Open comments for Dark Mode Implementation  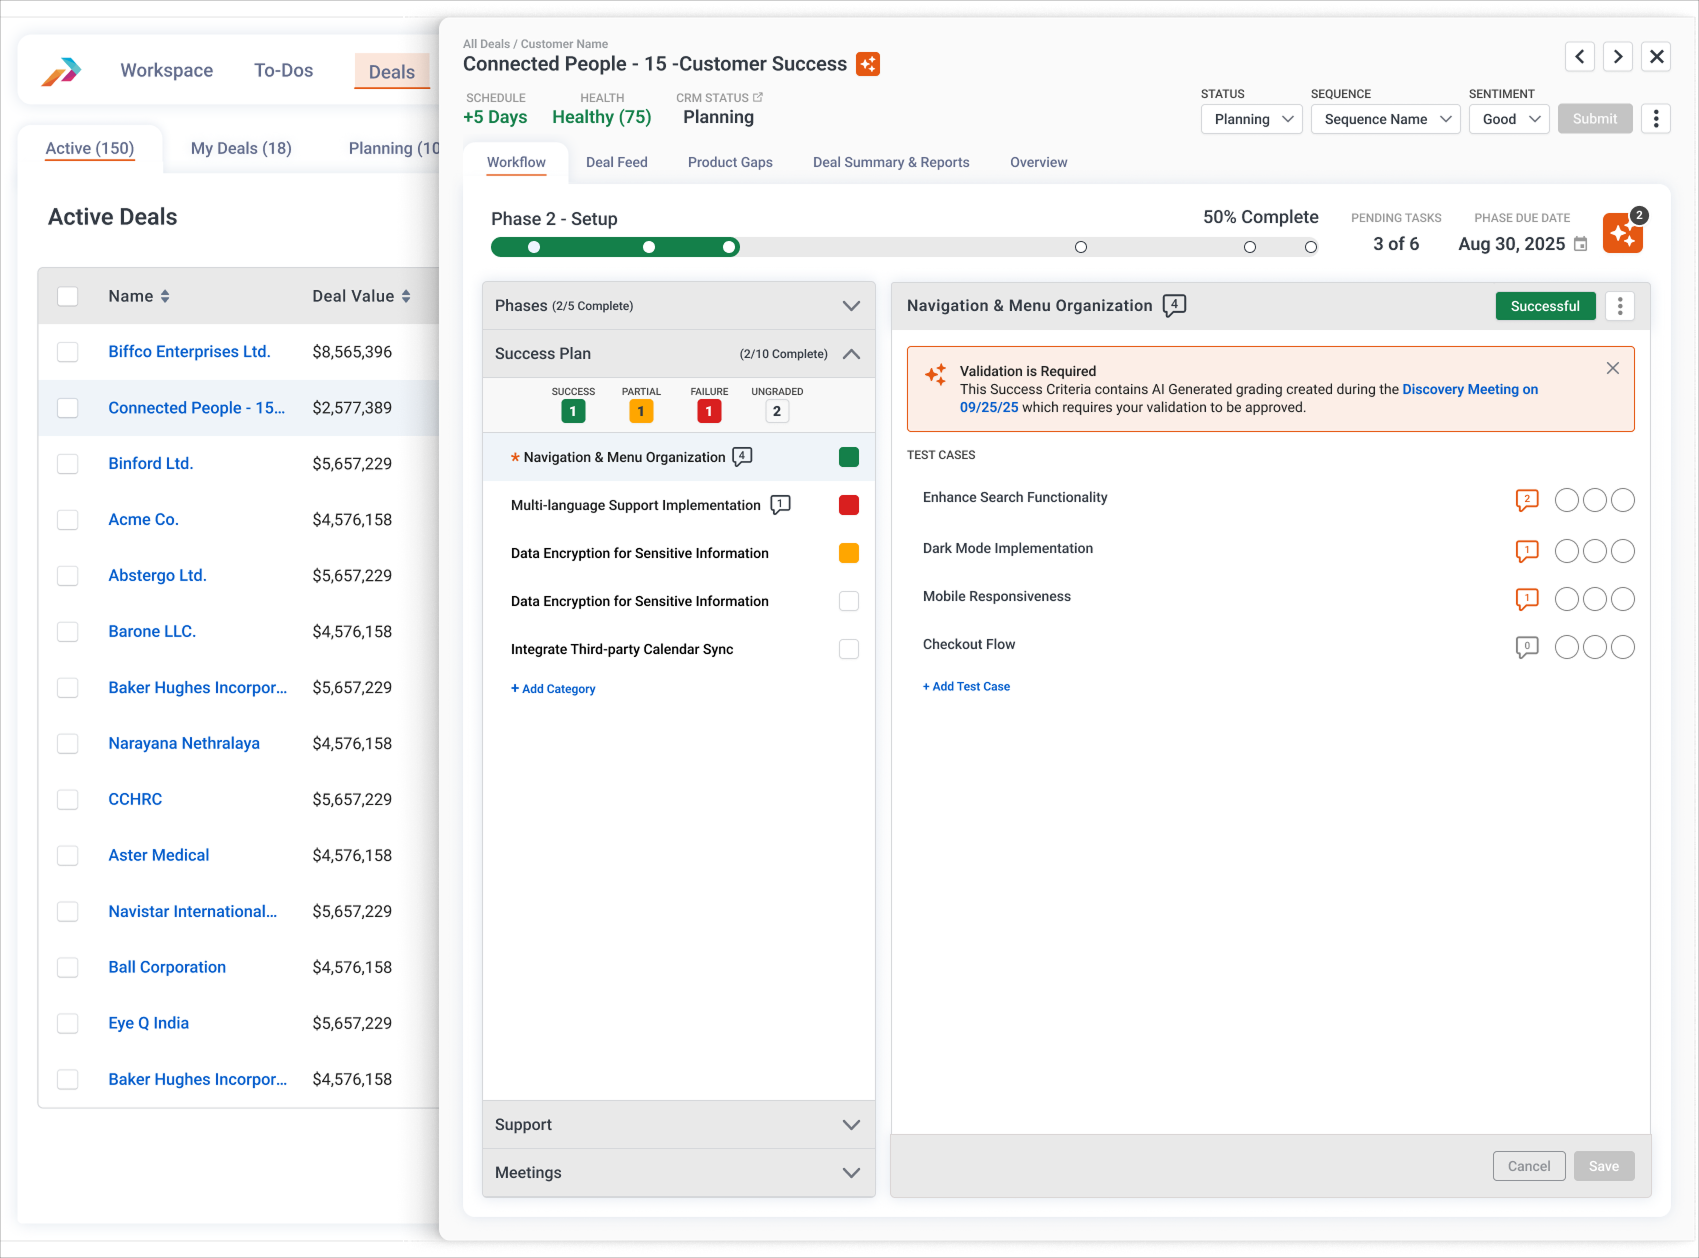click(x=1527, y=551)
